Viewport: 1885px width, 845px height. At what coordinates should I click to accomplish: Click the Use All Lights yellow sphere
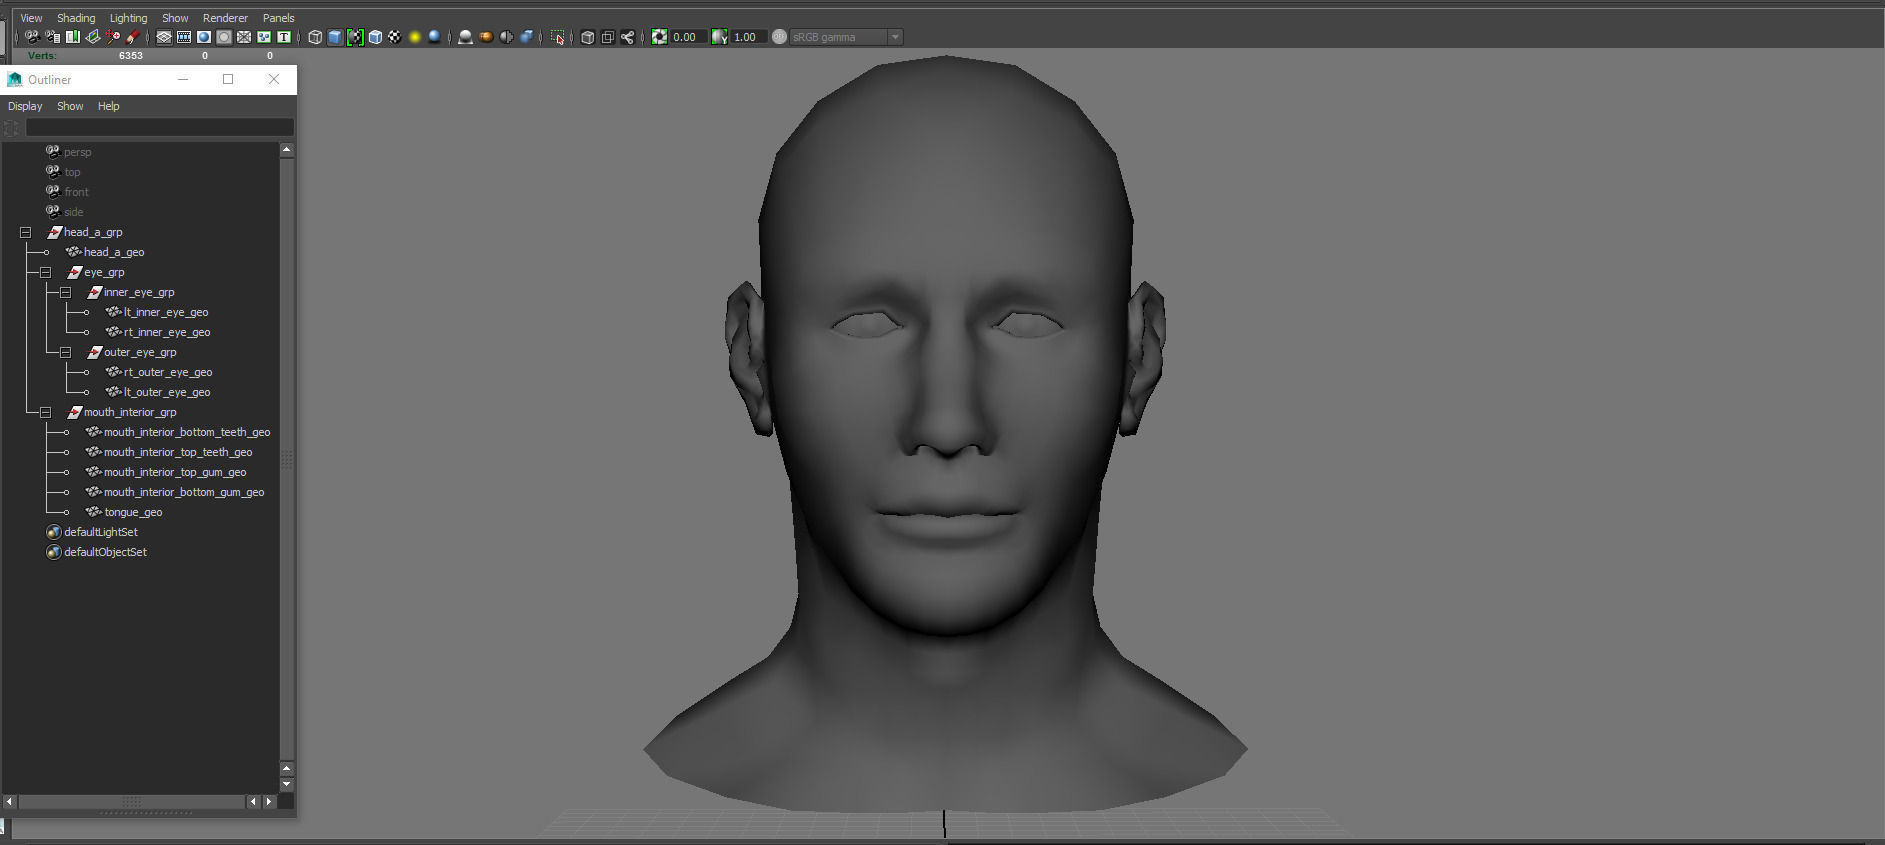tap(415, 37)
